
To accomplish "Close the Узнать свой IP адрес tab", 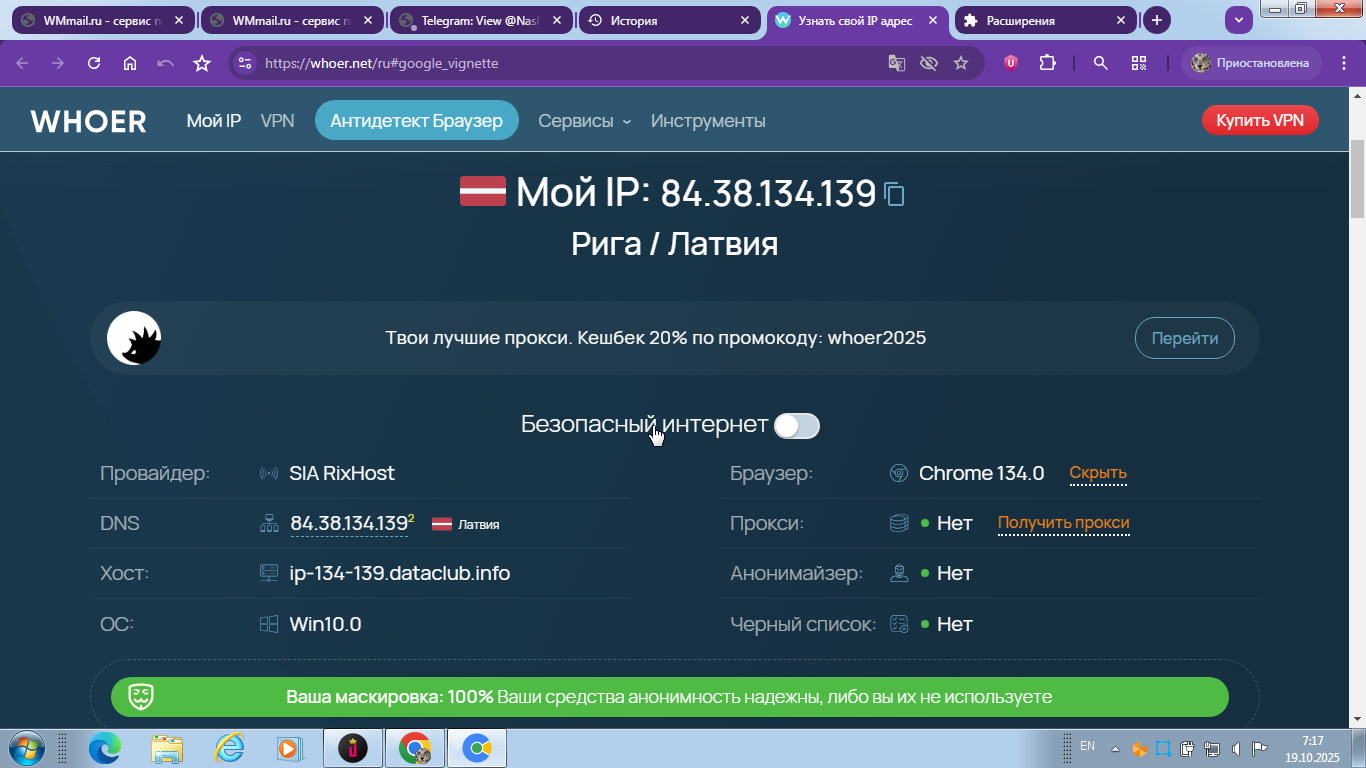I will [934, 20].
